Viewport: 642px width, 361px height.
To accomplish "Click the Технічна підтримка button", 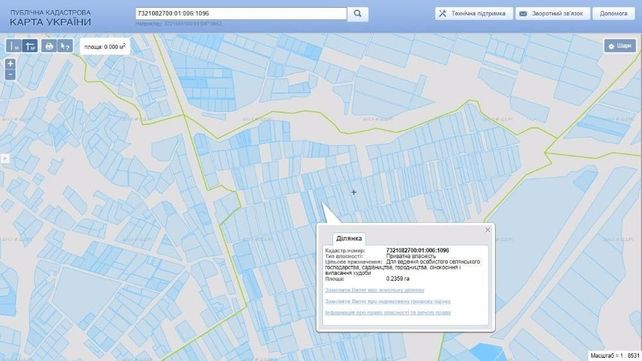I will pos(474,14).
